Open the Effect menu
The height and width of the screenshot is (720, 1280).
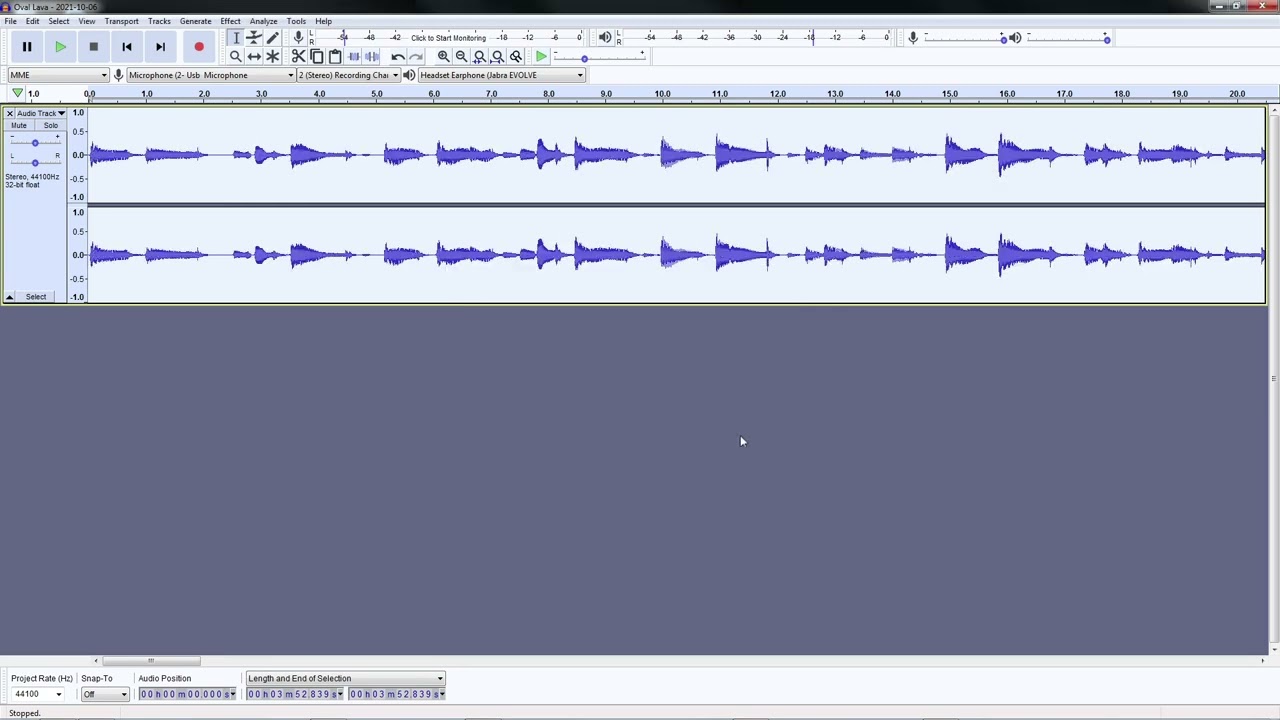click(x=231, y=21)
